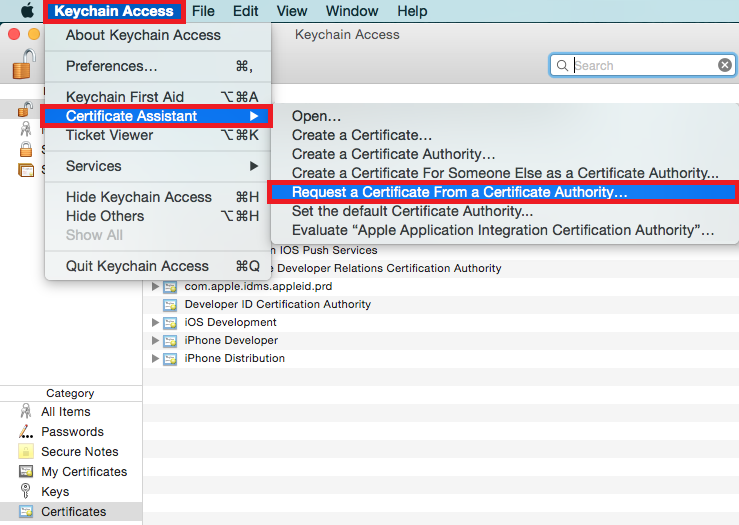Select the Secure Notes category label
The width and height of the screenshot is (739, 525).
point(80,451)
